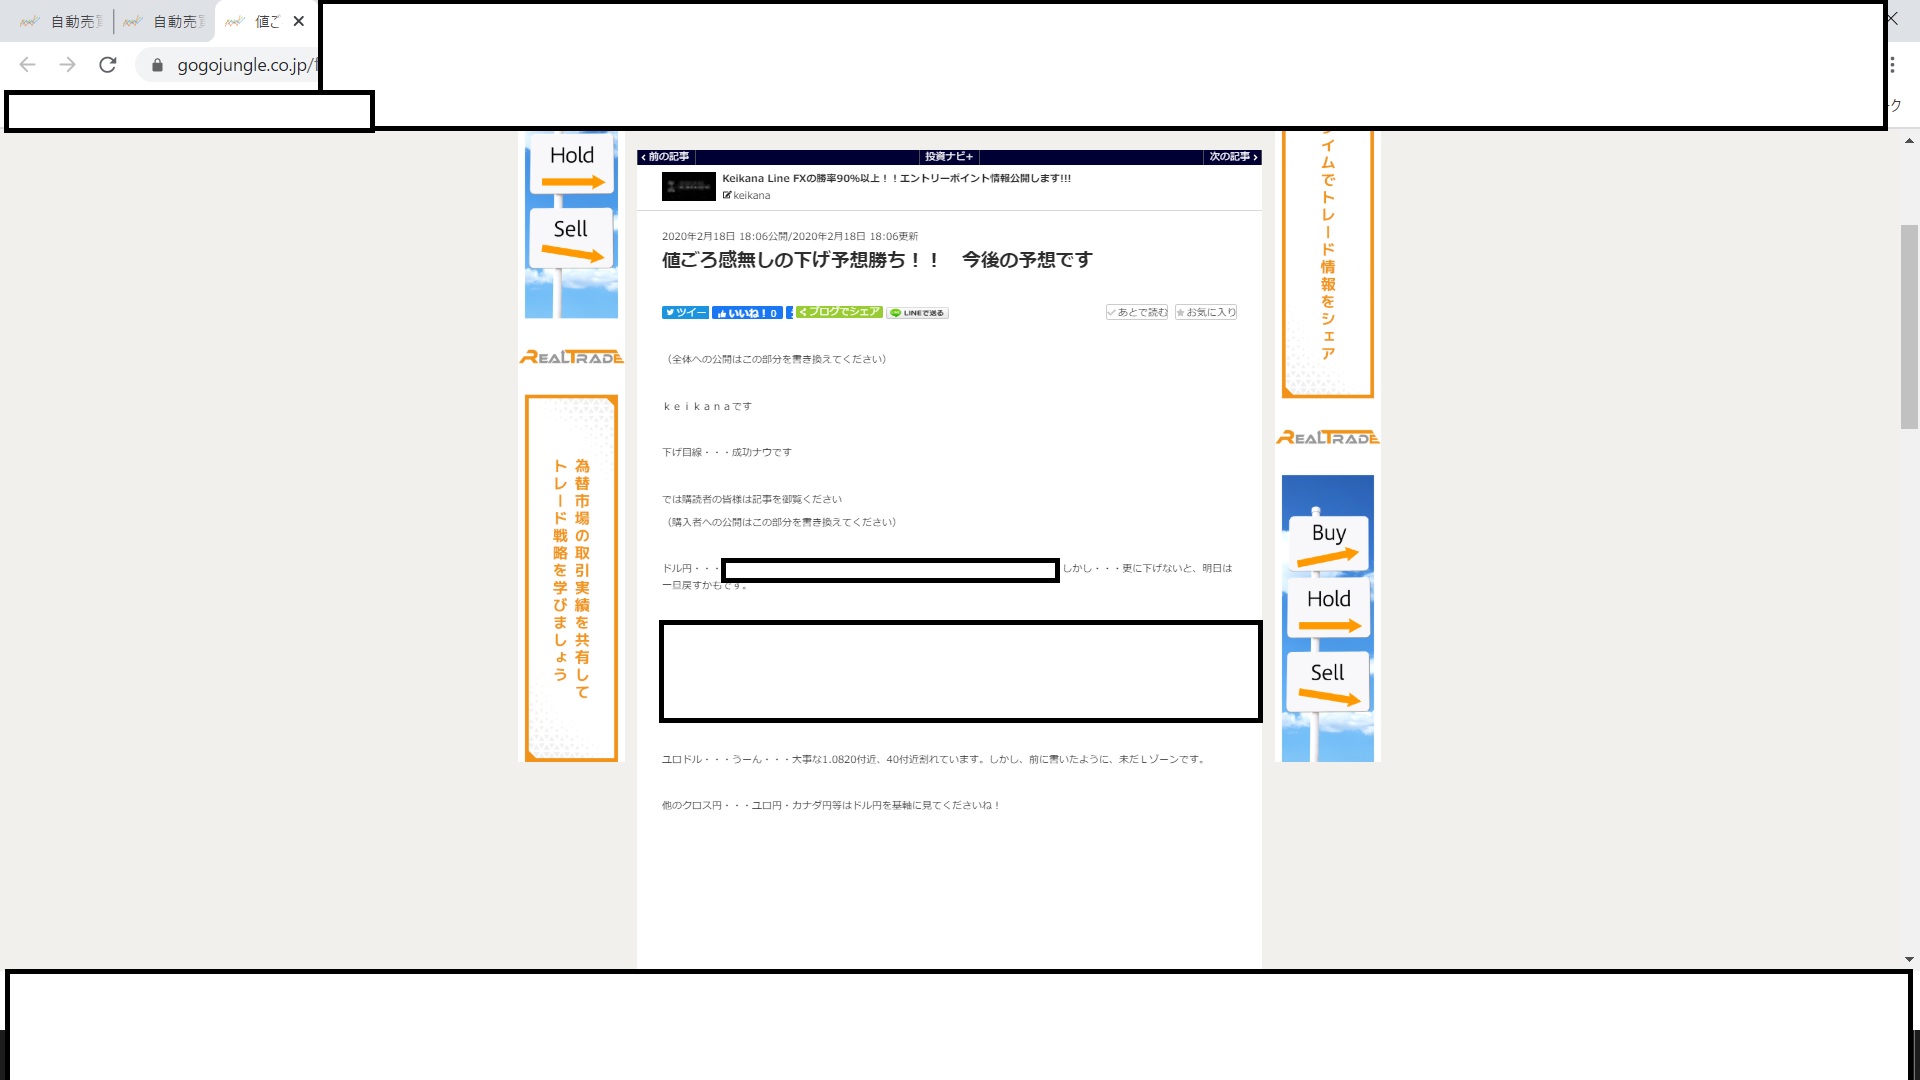
Task: Click the address bar padlock icon
Action: [x=157, y=65]
